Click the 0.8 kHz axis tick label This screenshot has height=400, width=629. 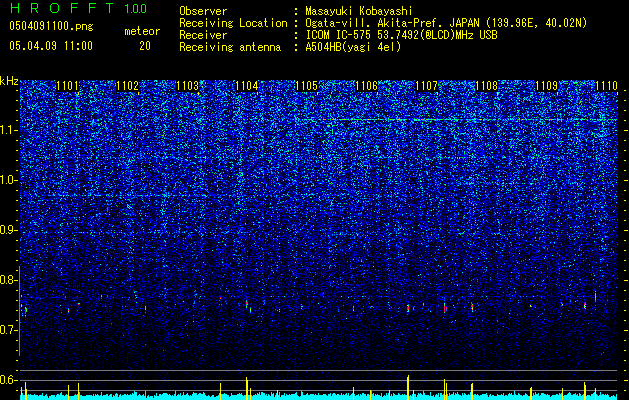pos(9,280)
